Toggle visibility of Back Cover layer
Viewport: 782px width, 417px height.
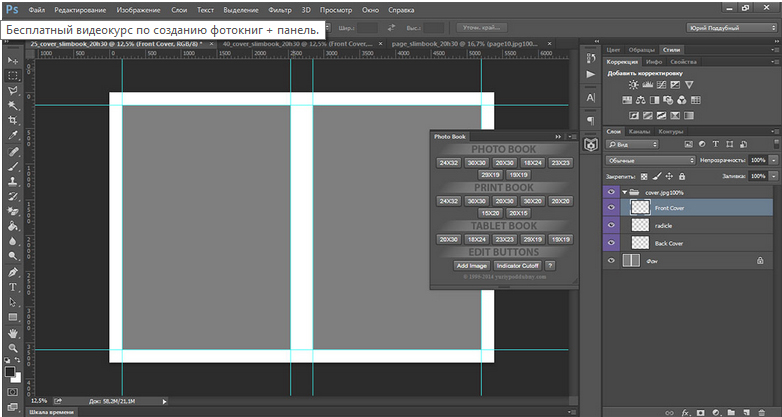pos(613,243)
